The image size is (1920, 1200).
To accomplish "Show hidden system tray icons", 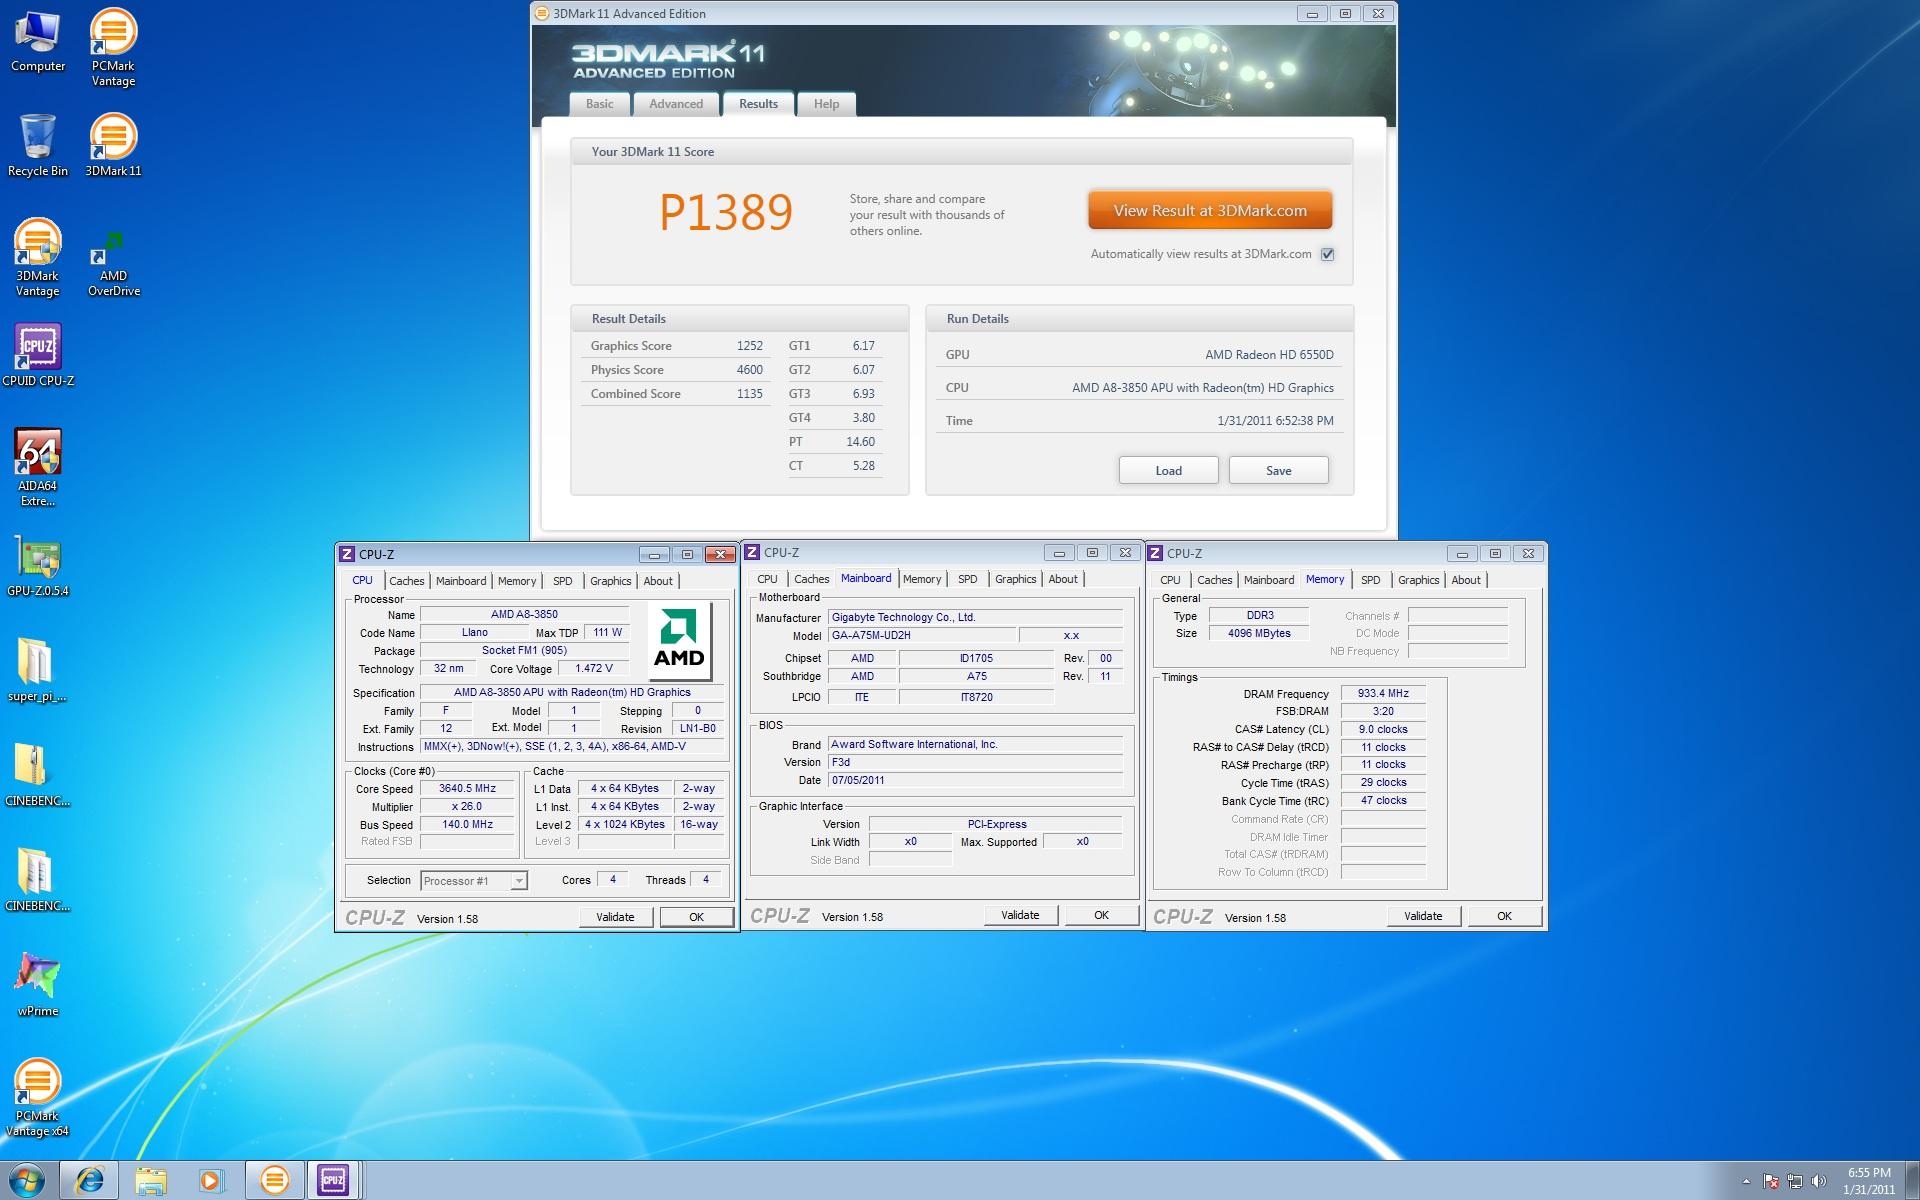I will pyautogui.click(x=1746, y=1181).
